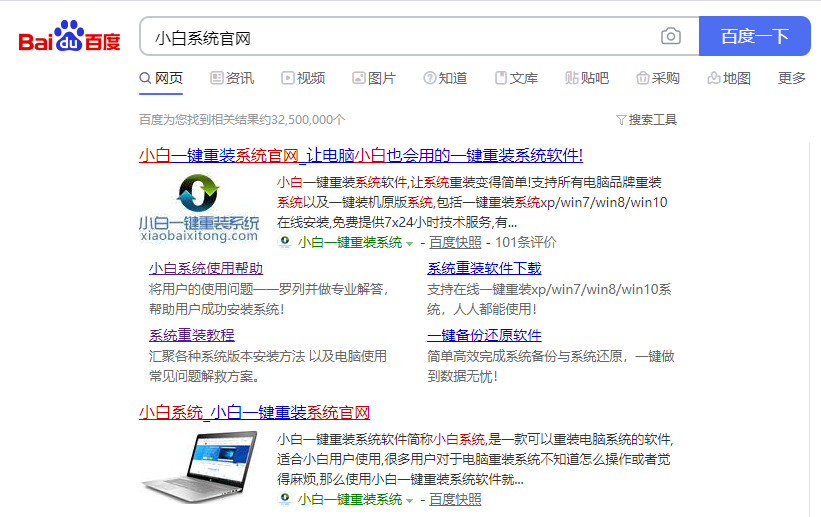Open the 图片 tab
This screenshot has height=517, width=821.
(374, 78)
